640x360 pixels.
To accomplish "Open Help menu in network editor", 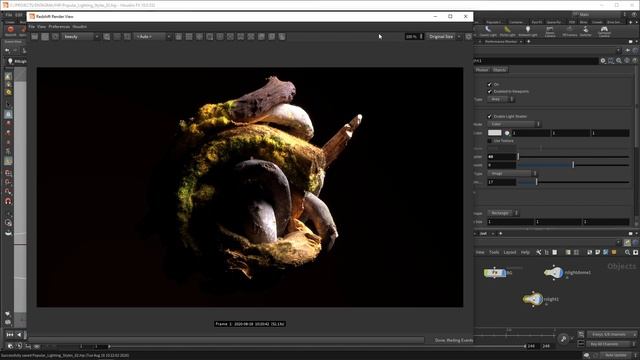I will pos(525,253).
